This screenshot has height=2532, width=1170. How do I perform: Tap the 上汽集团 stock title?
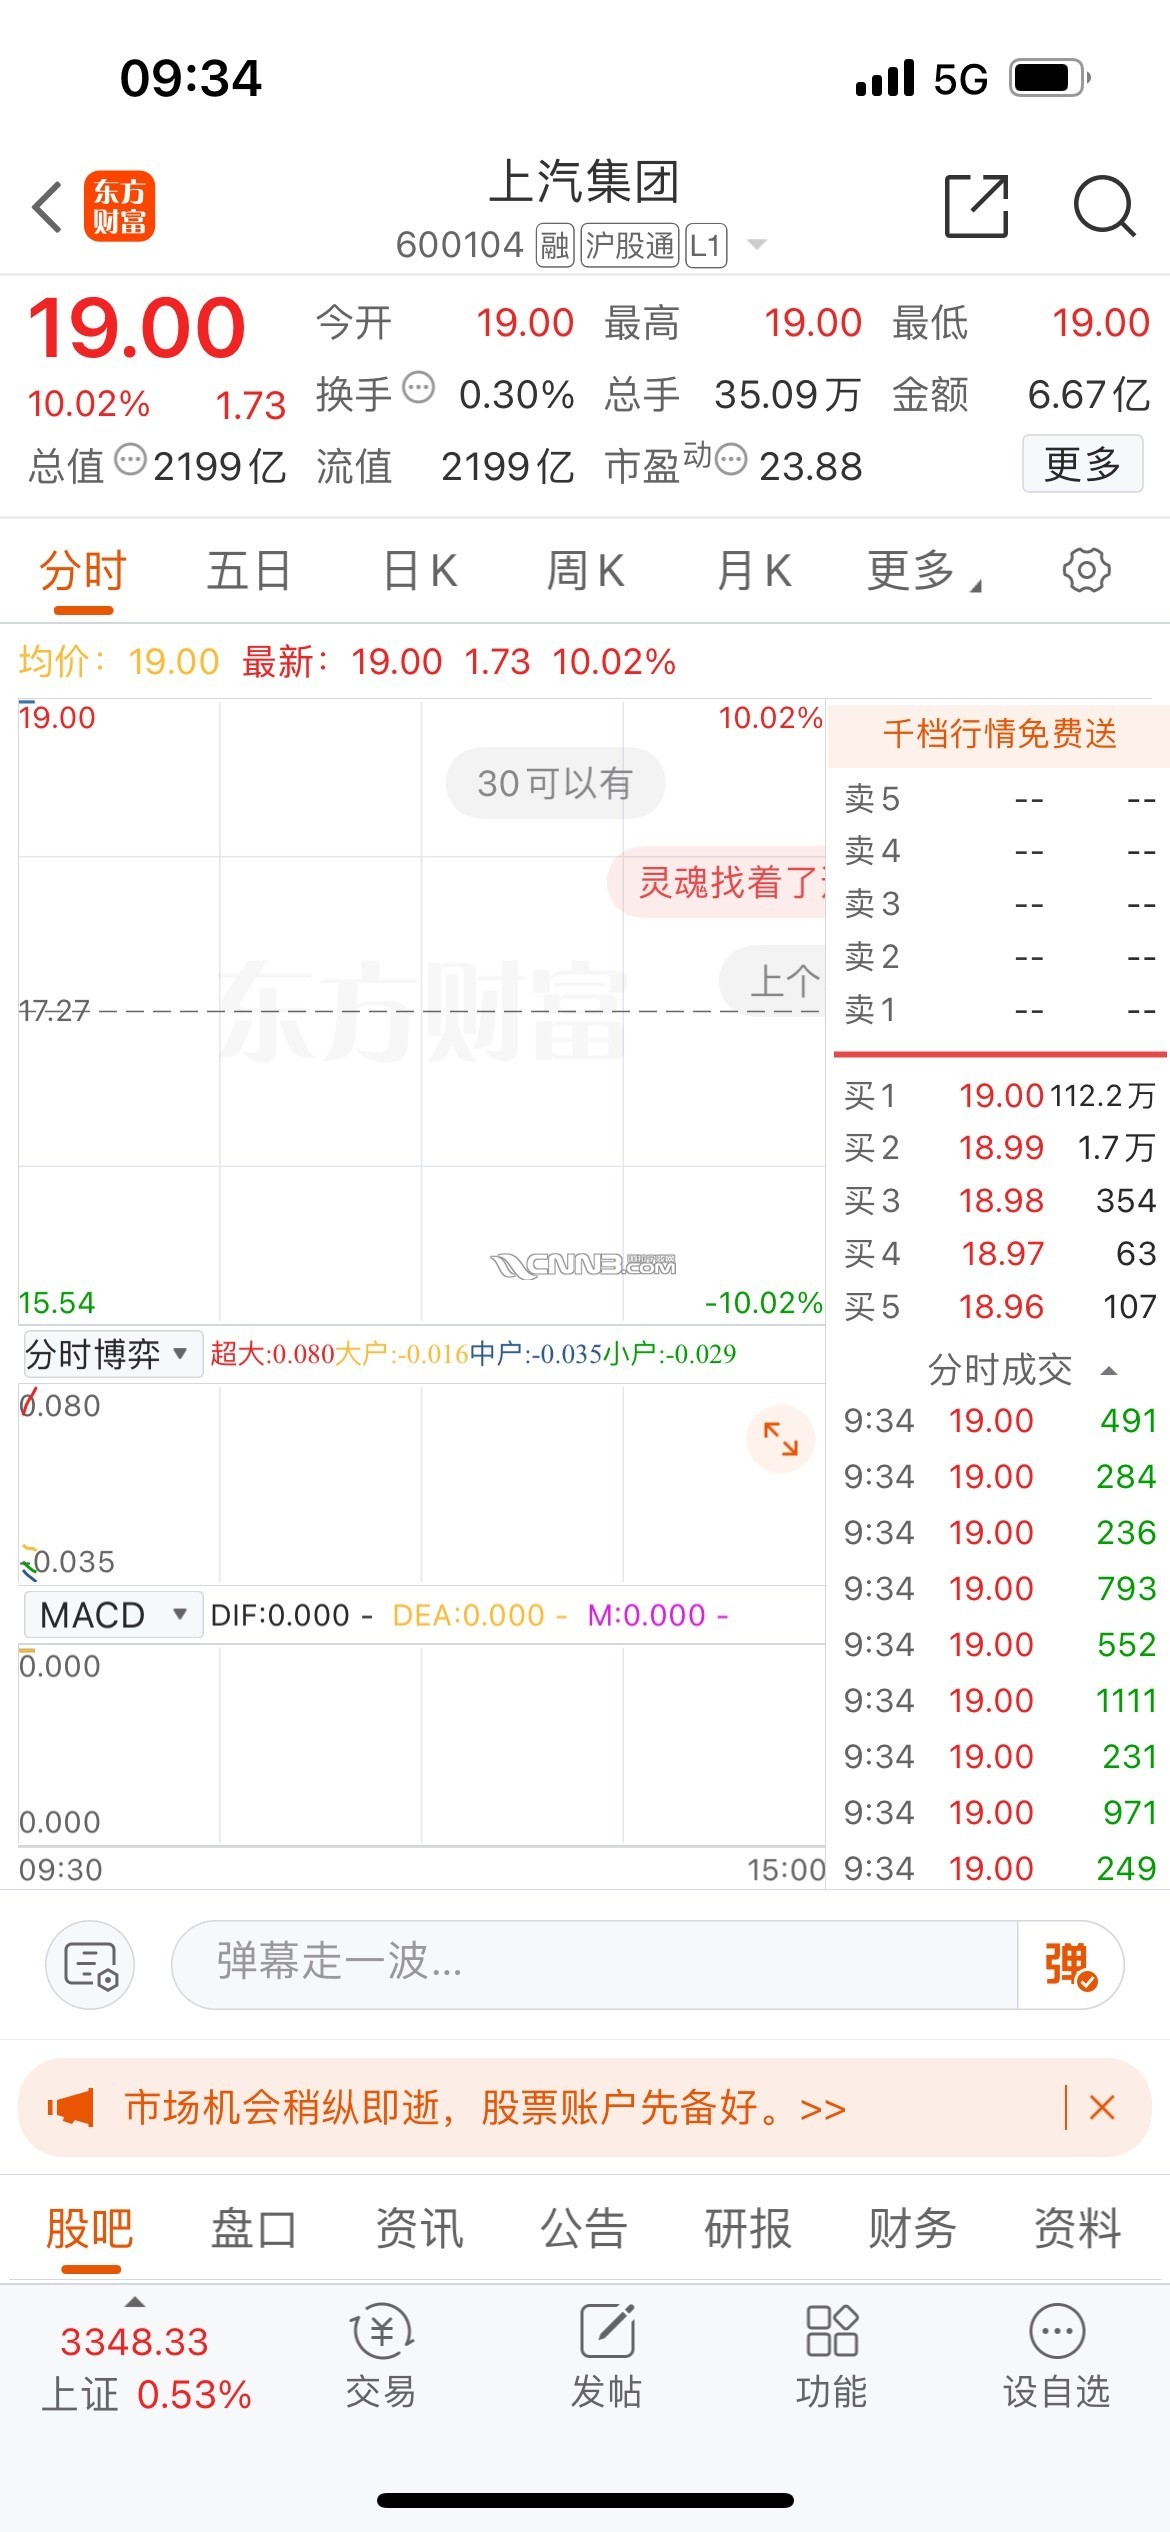click(x=584, y=182)
